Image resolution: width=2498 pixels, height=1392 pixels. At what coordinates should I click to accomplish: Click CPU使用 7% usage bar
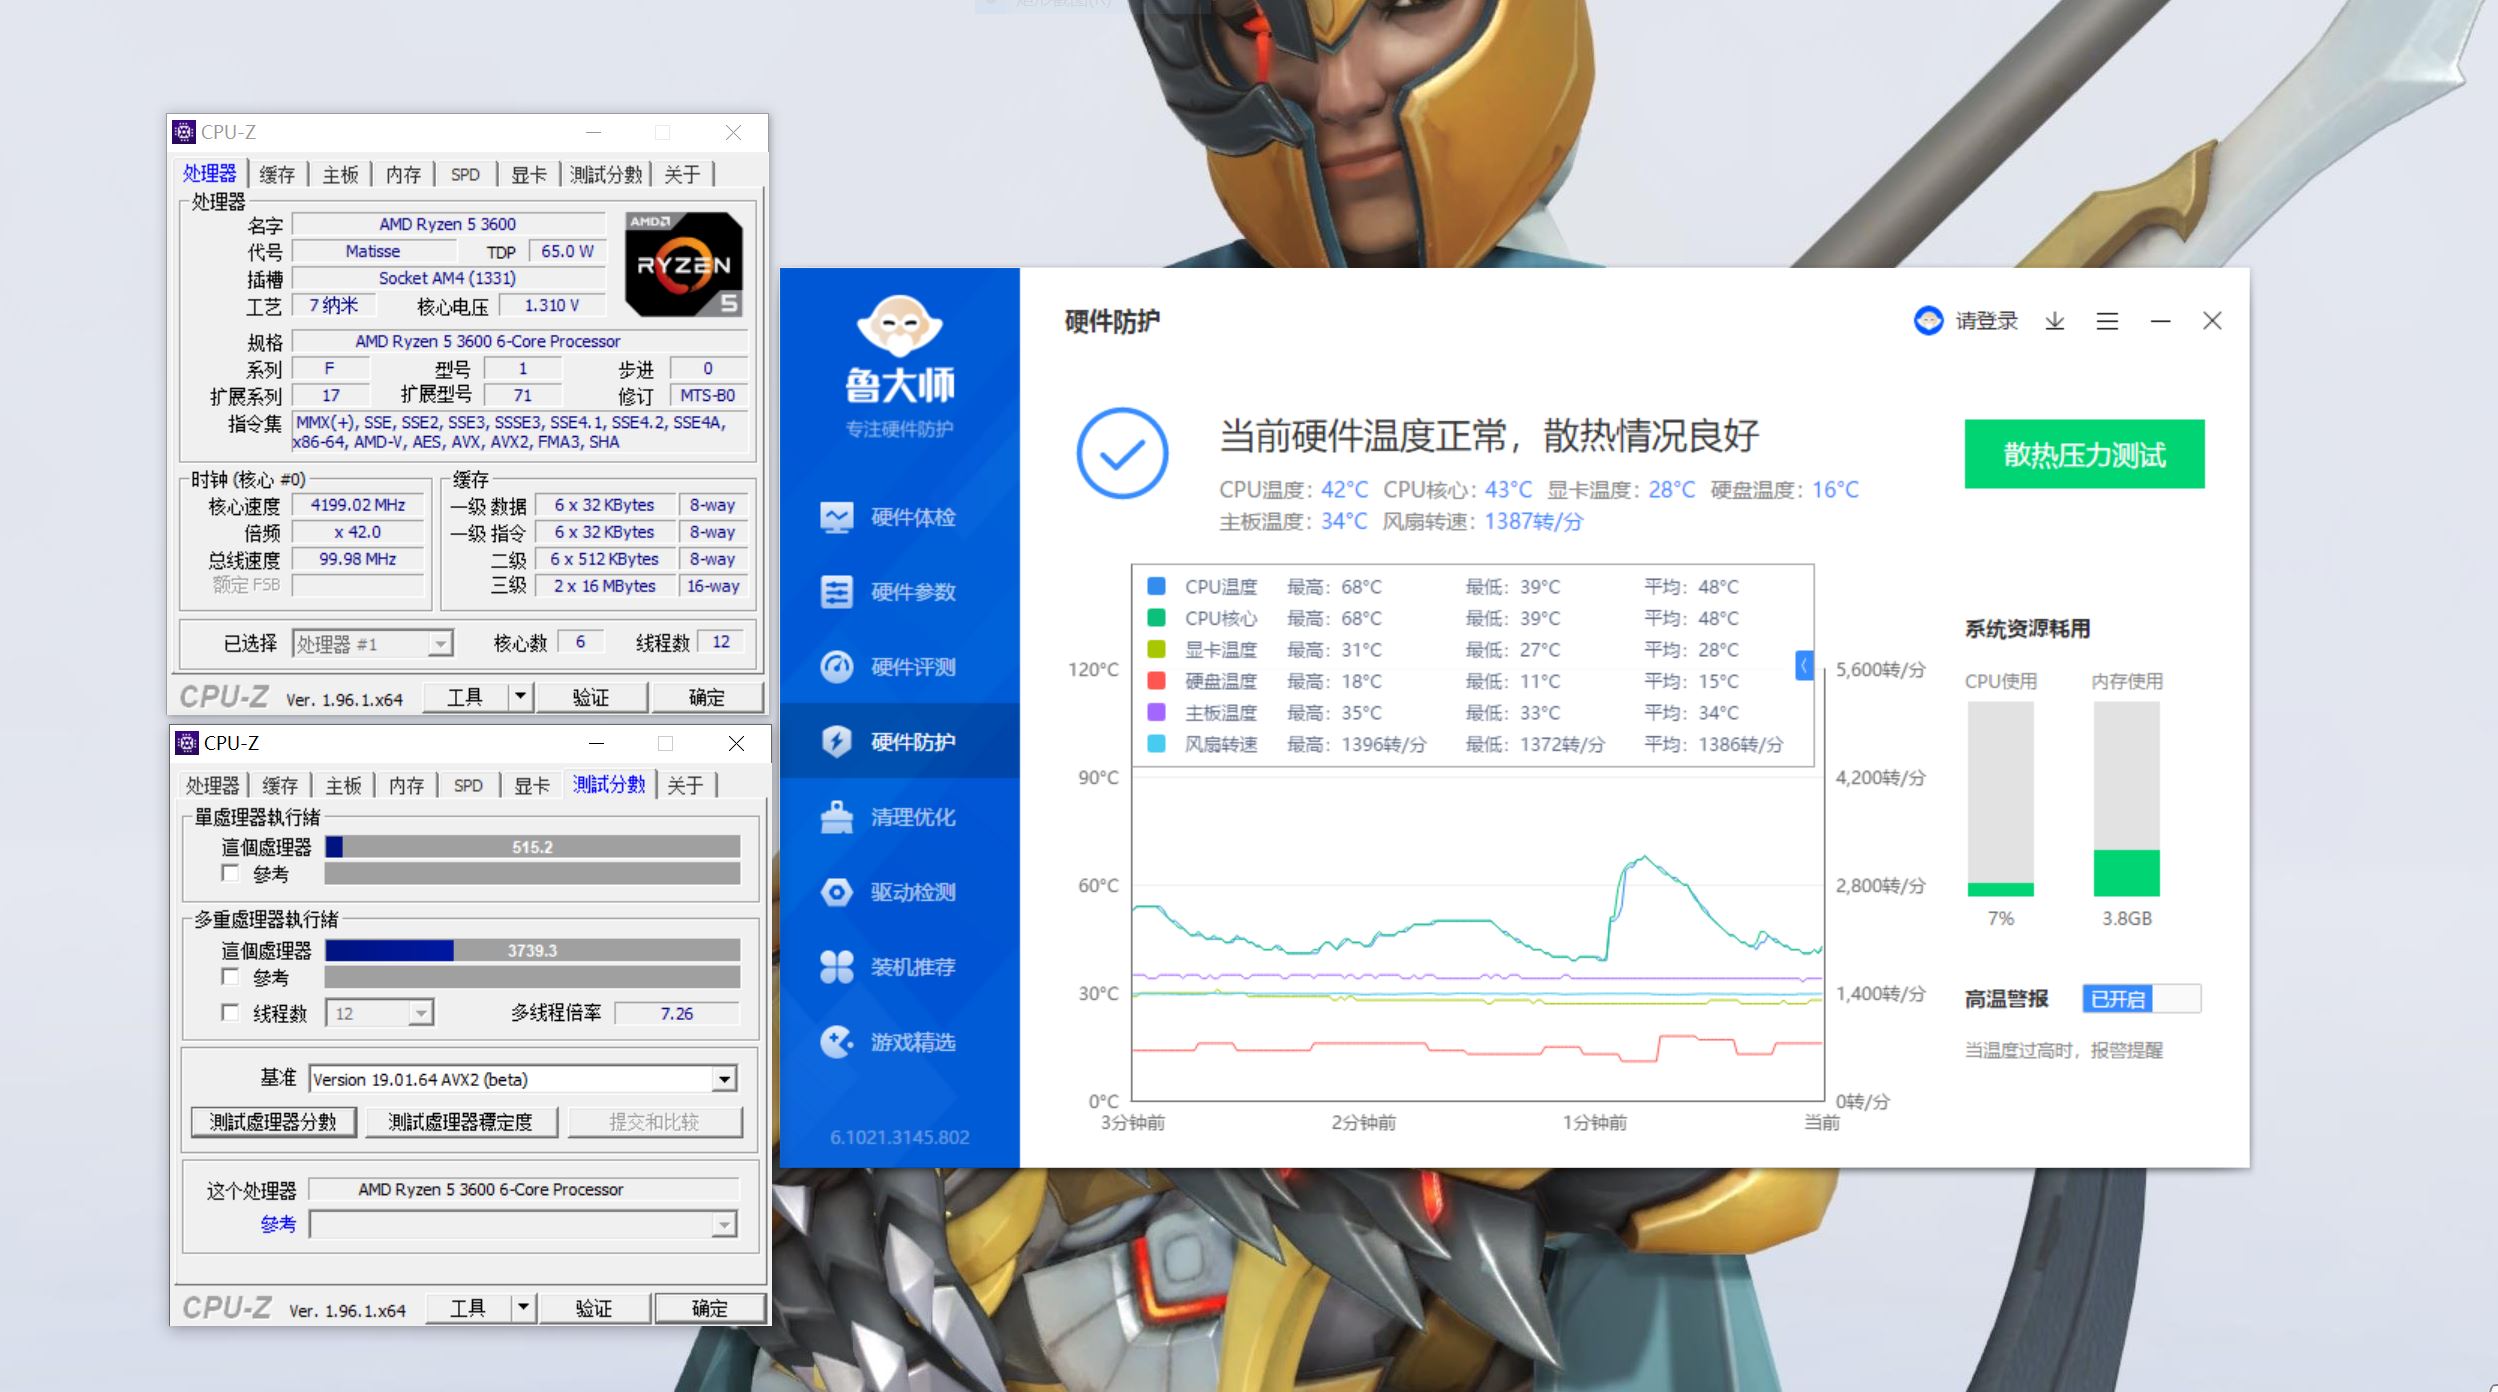click(x=2000, y=799)
